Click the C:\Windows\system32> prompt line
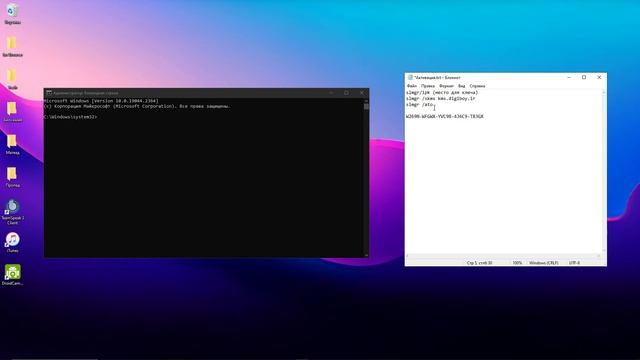This screenshot has width=640, height=360. pos(71,117)
